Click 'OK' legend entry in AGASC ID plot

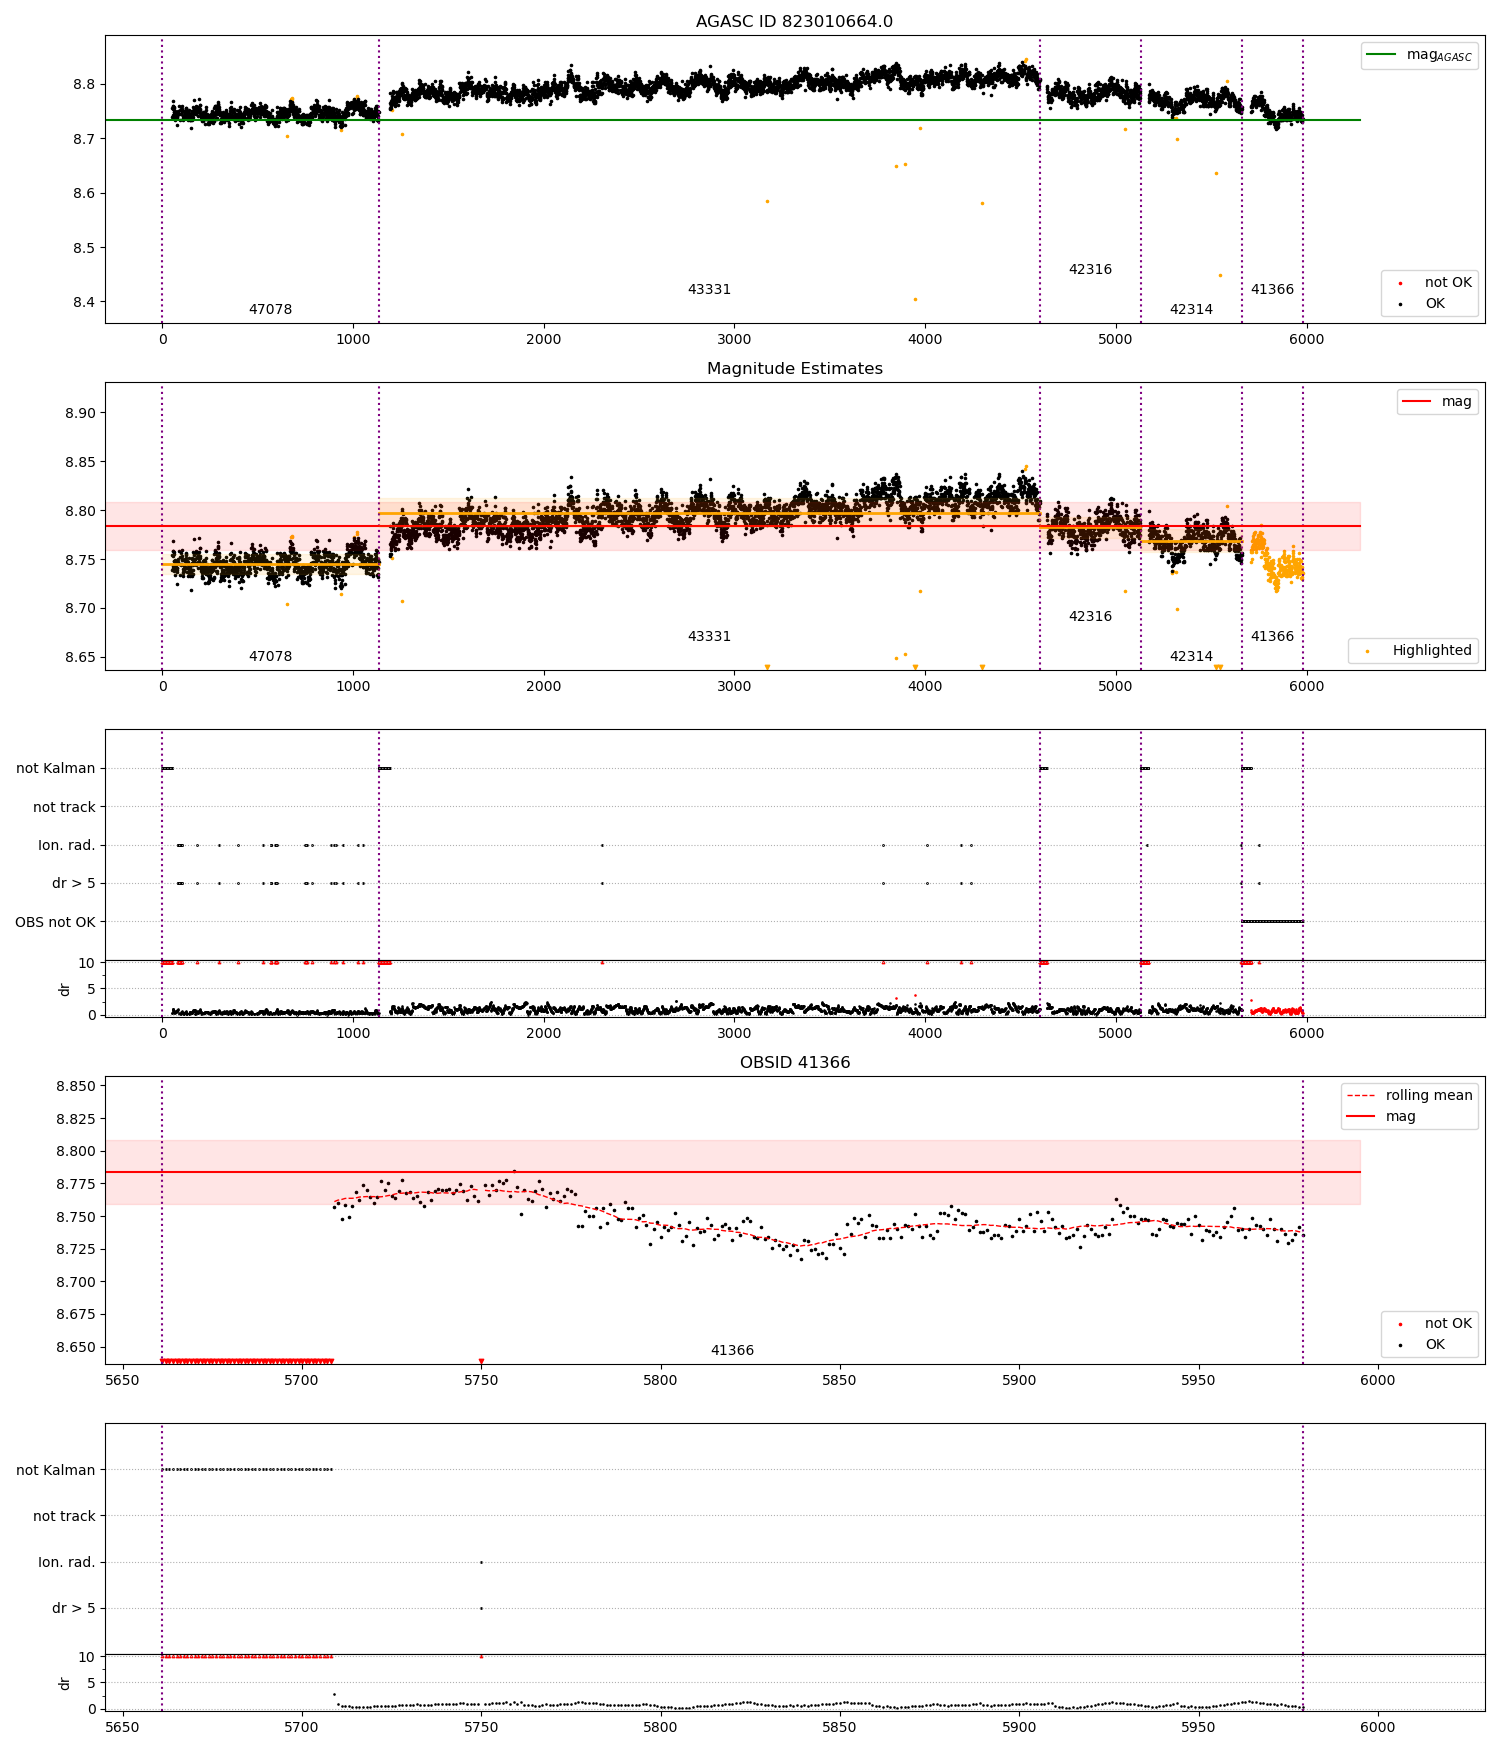click(x=1435, y=303)
